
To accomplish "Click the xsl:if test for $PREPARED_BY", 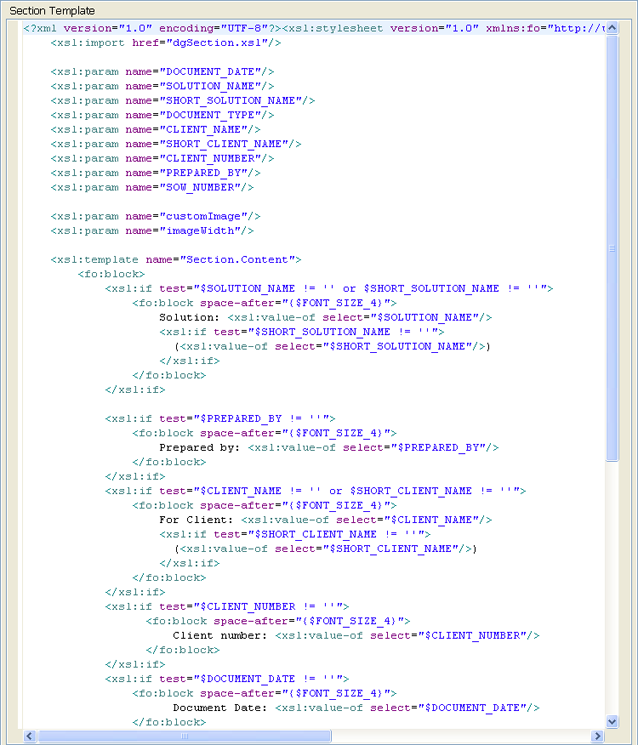I will pyautogui.click(x=220, y=419).
